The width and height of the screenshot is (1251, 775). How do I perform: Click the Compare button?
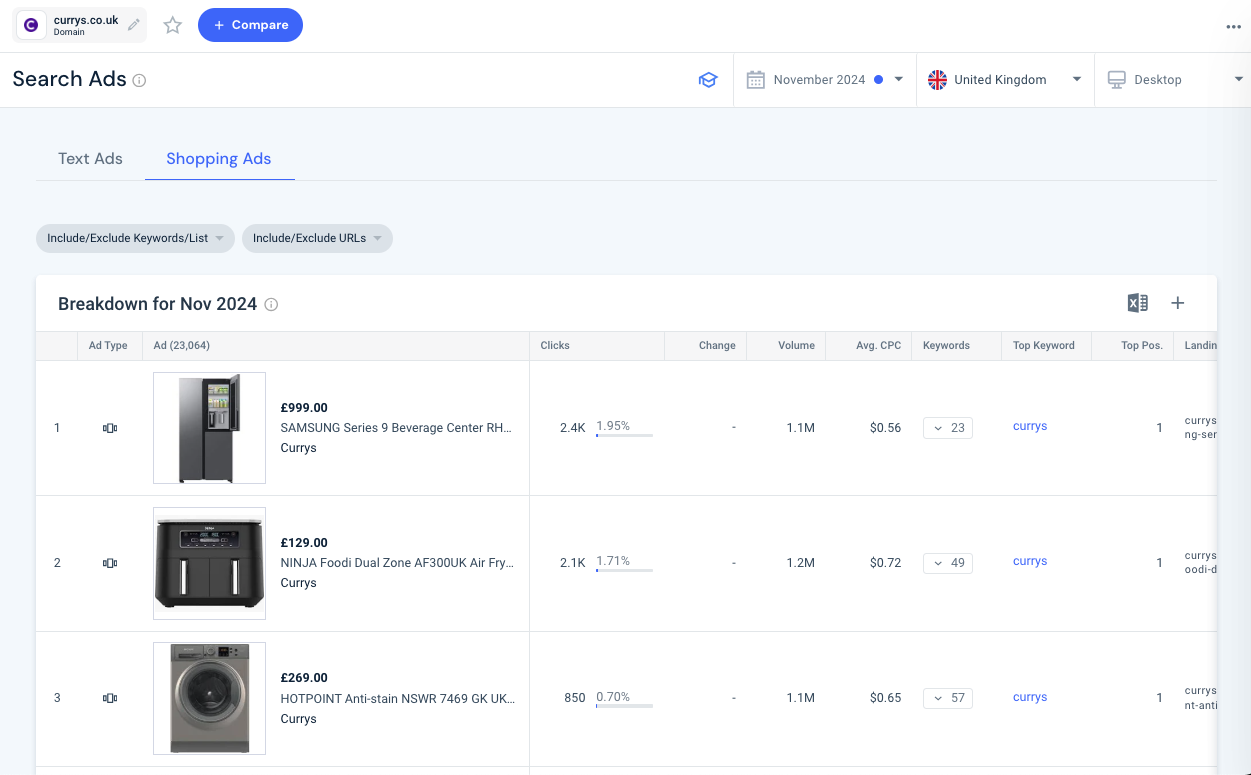[250, 25]
